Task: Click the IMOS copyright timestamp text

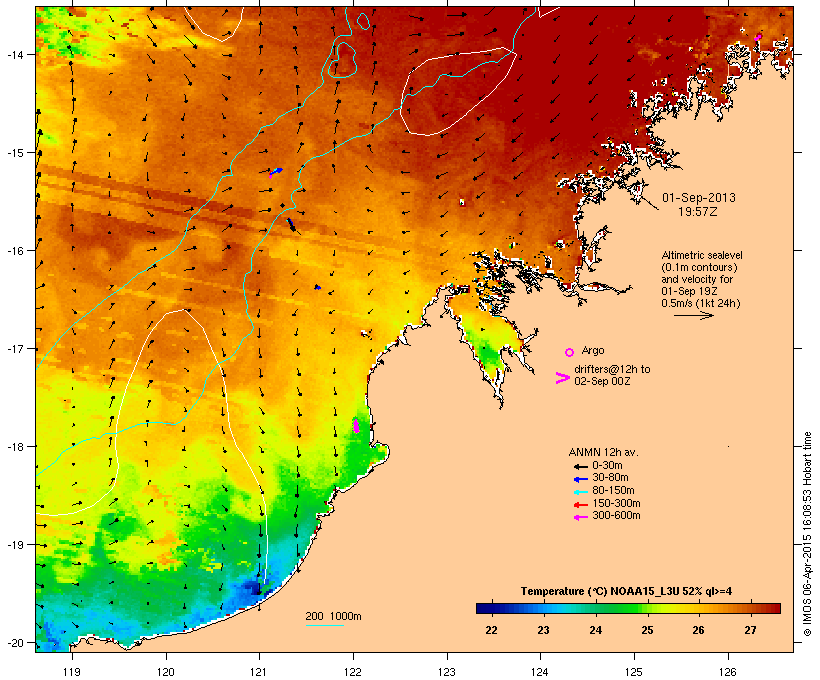Action: 807,534
